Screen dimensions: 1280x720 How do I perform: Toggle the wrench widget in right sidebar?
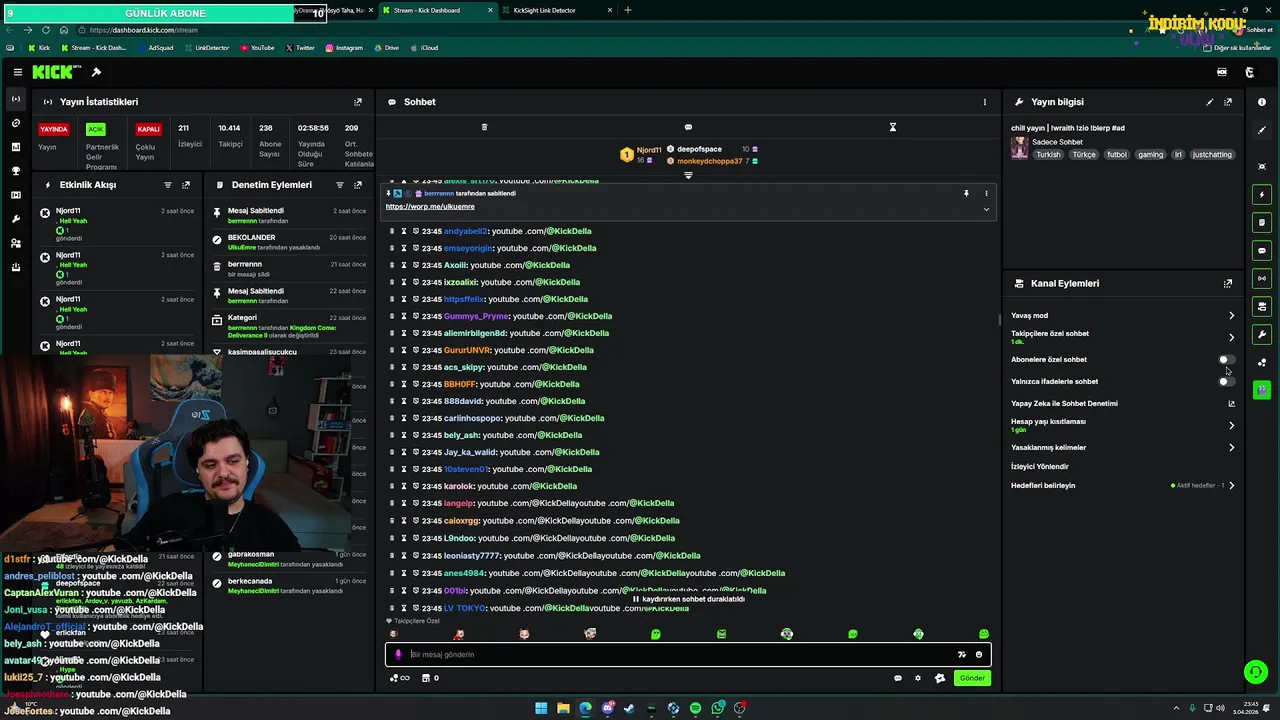pyautogui.click(x=1262, y=334)
